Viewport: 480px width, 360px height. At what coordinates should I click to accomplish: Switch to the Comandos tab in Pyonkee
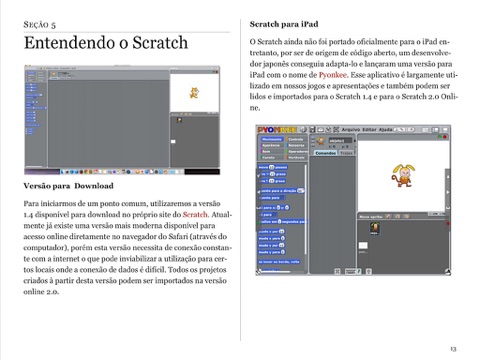click(325, 153)
